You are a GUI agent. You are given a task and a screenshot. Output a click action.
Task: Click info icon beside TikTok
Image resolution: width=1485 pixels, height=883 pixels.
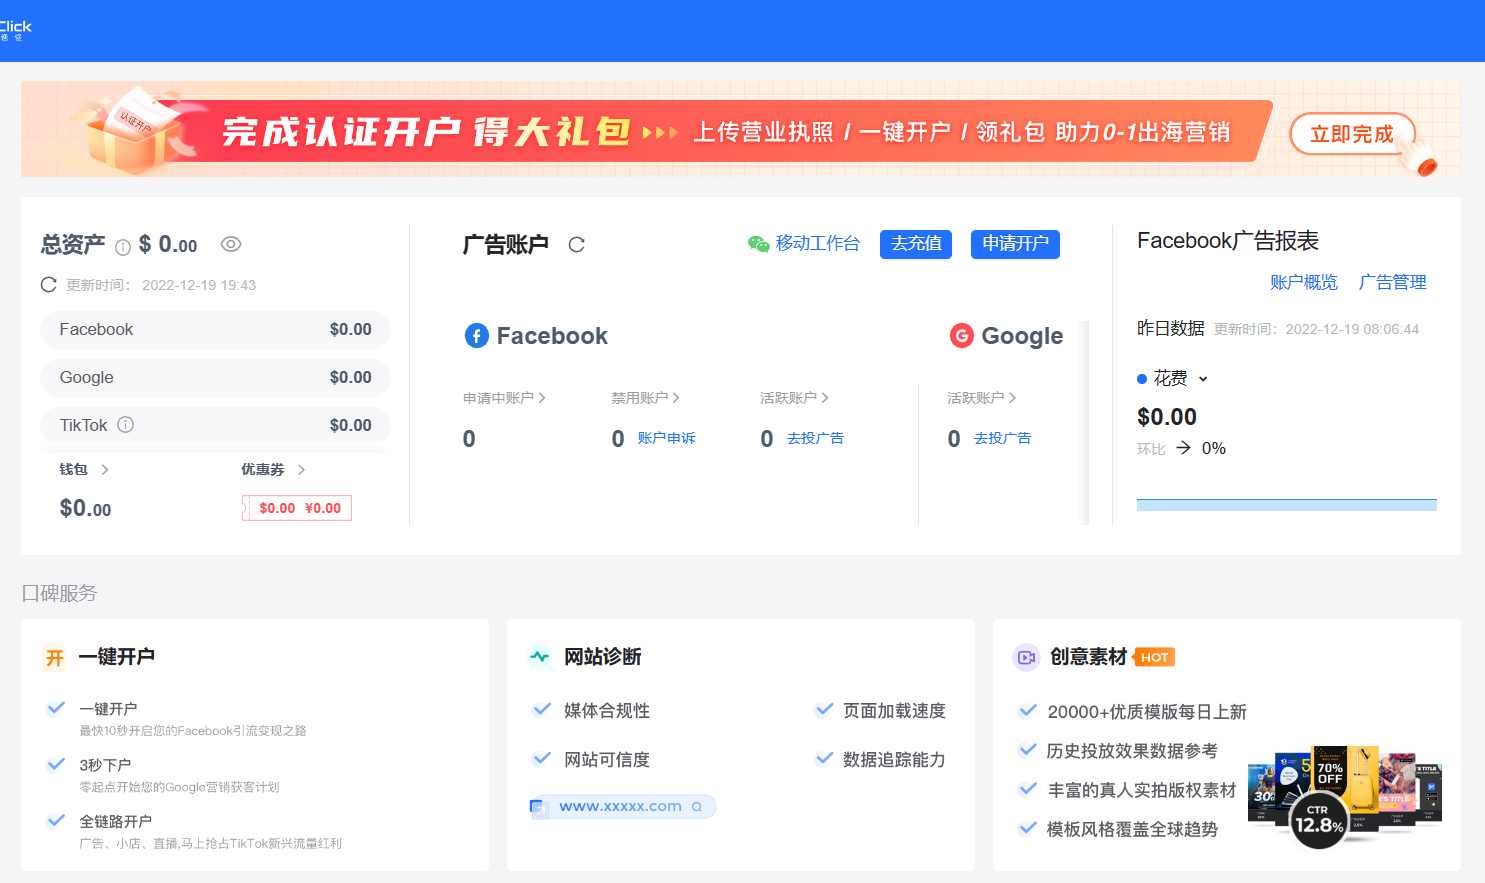(x=125, y=425)
